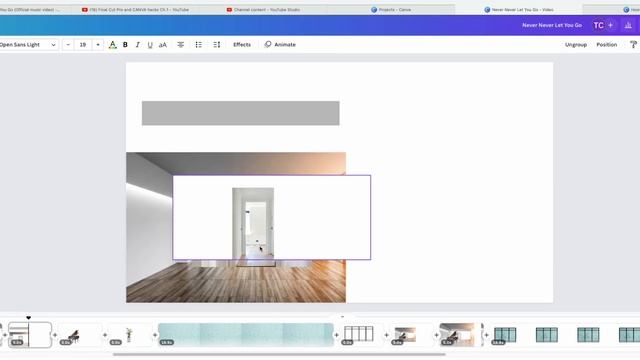Click Ungroup in the toolbar

click(576, 45)
